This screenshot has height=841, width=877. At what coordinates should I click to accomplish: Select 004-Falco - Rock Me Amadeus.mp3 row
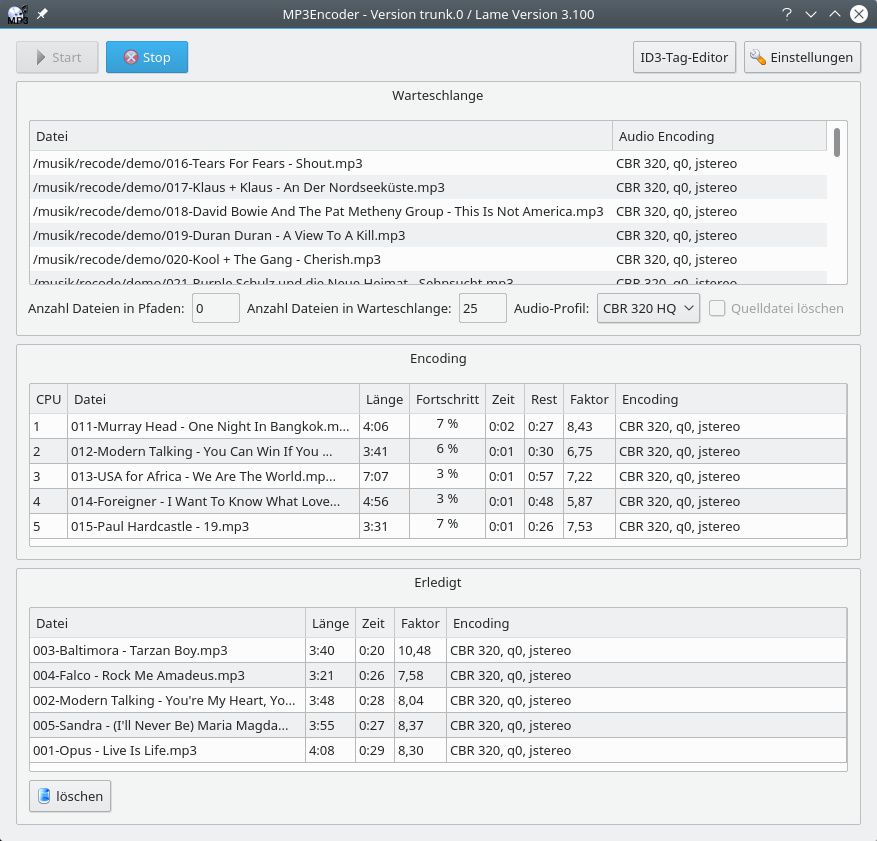point(438,675)
